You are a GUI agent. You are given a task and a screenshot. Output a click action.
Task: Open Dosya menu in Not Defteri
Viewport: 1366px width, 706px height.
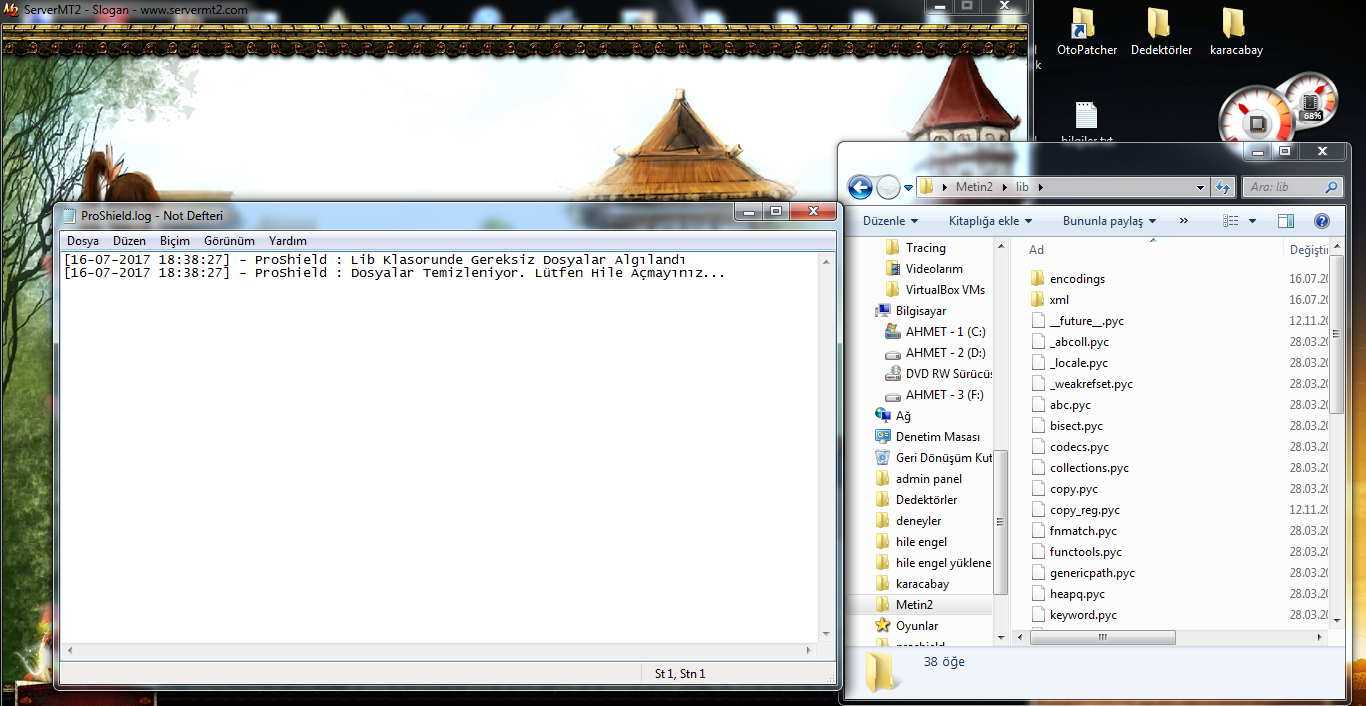pyautogui.click(x=83, y=241)
